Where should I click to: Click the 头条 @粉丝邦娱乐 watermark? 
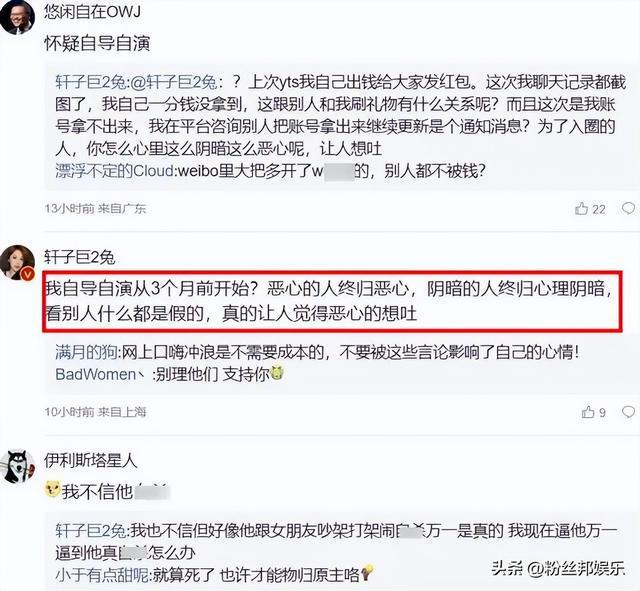click(x=558, y=568)
